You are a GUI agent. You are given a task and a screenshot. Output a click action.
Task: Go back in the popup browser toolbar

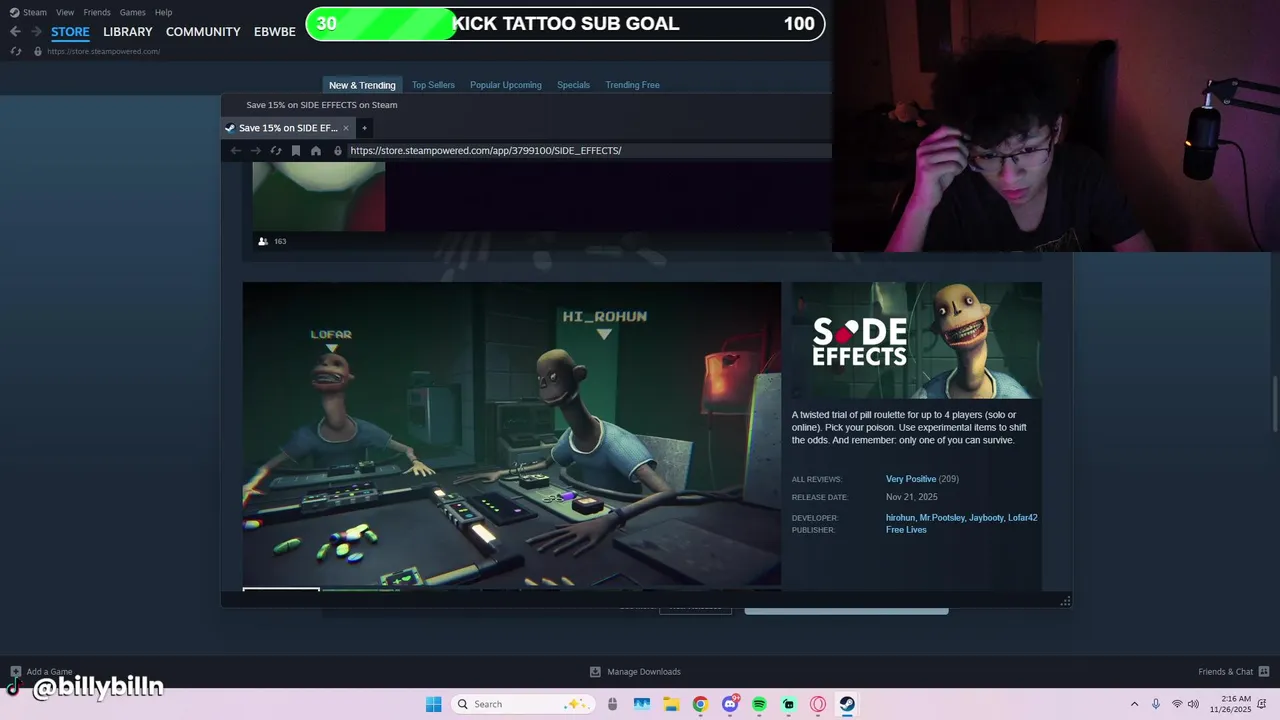236,151
